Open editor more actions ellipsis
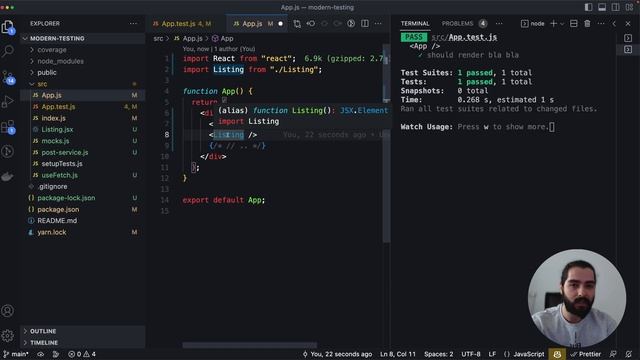 click(x=378, y=24)
